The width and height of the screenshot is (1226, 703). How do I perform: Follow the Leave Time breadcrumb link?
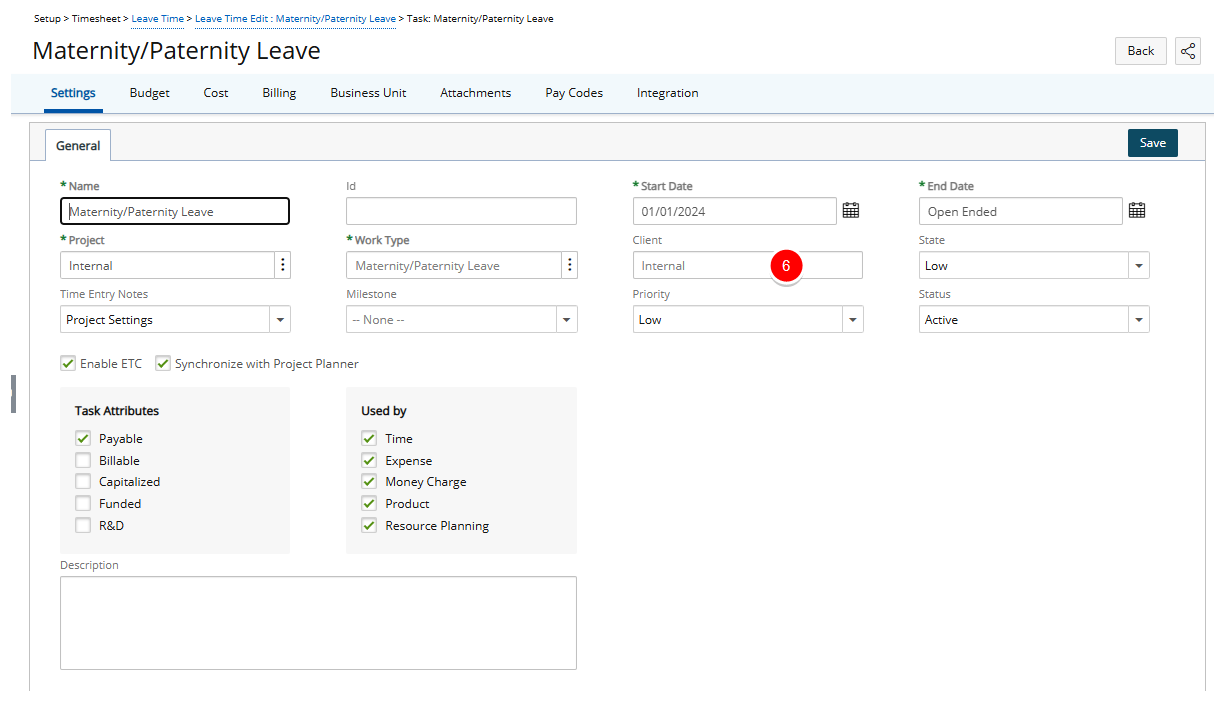pyautogui.click(x=157, y=19)
